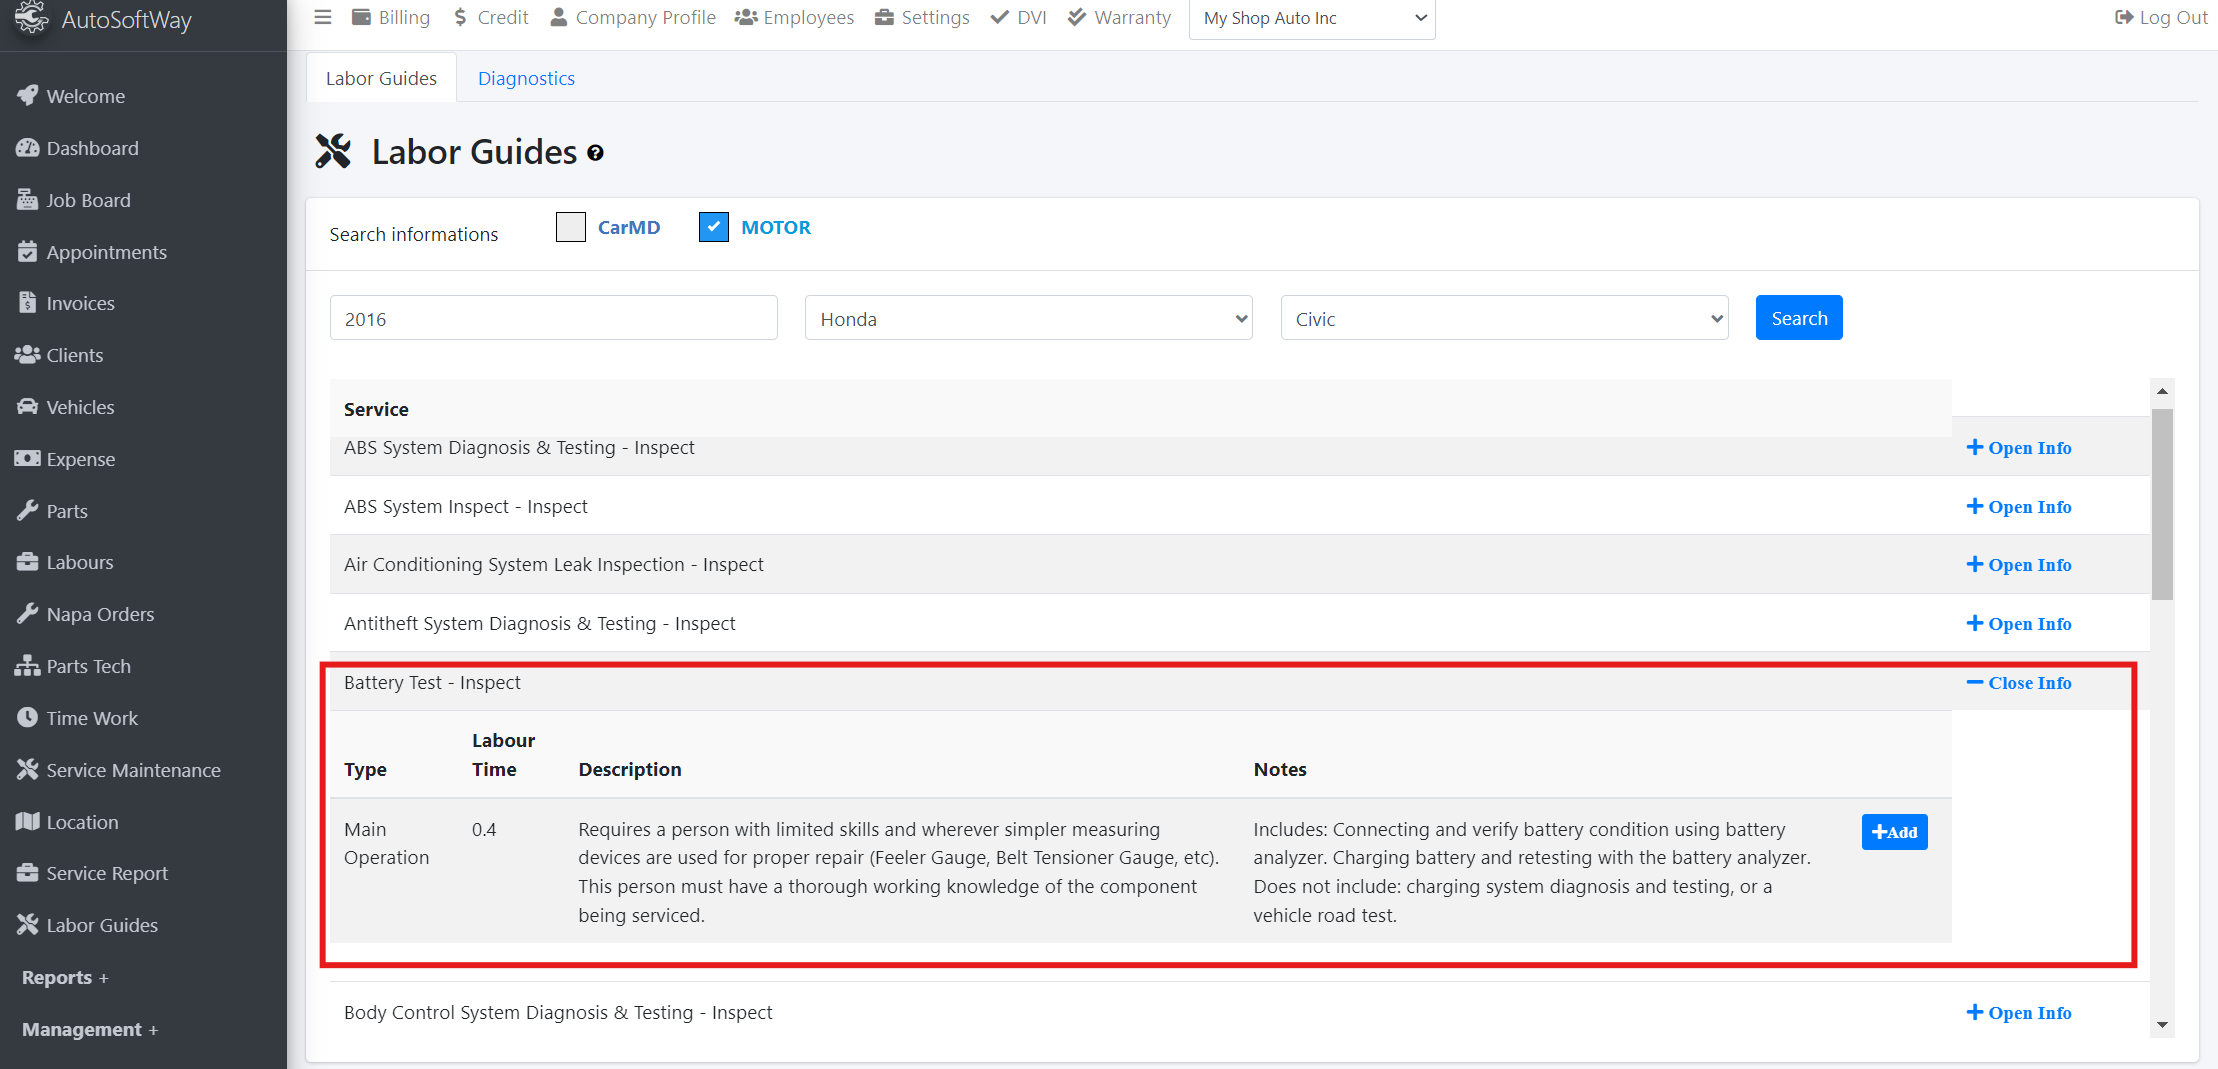2218x1069 pixels.
Task: Add the Battery Test main operation
Action: (1894, 832)
